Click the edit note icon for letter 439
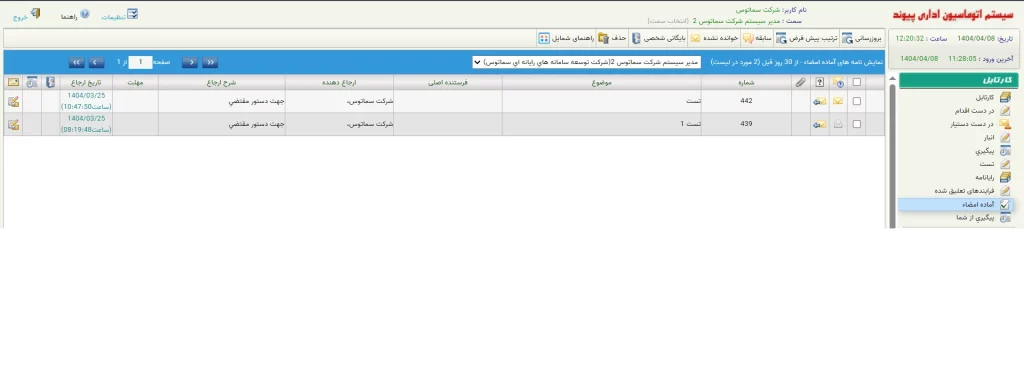The image size is (1024, 372). pyautogui.click(x=13, y=124)
